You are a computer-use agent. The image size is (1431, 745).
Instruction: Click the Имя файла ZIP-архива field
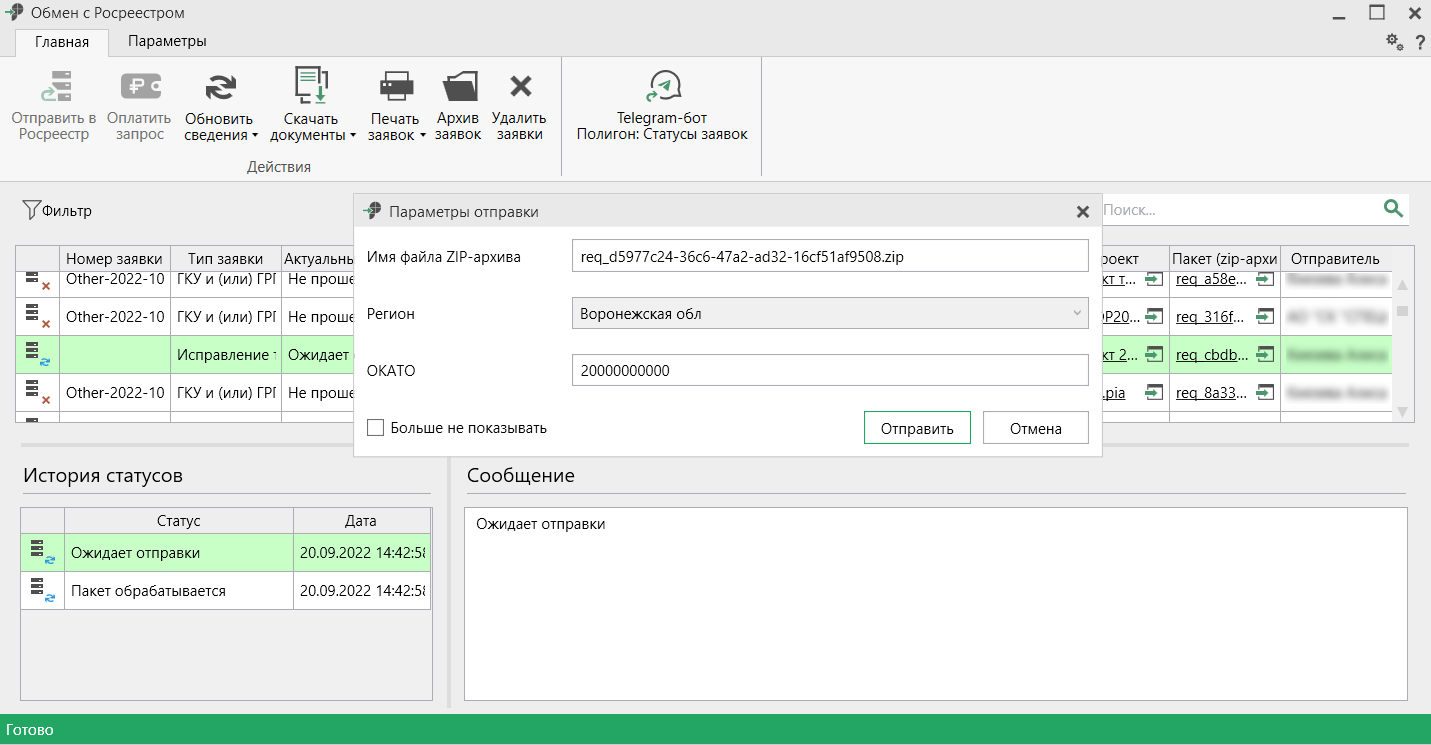(829, 256)
